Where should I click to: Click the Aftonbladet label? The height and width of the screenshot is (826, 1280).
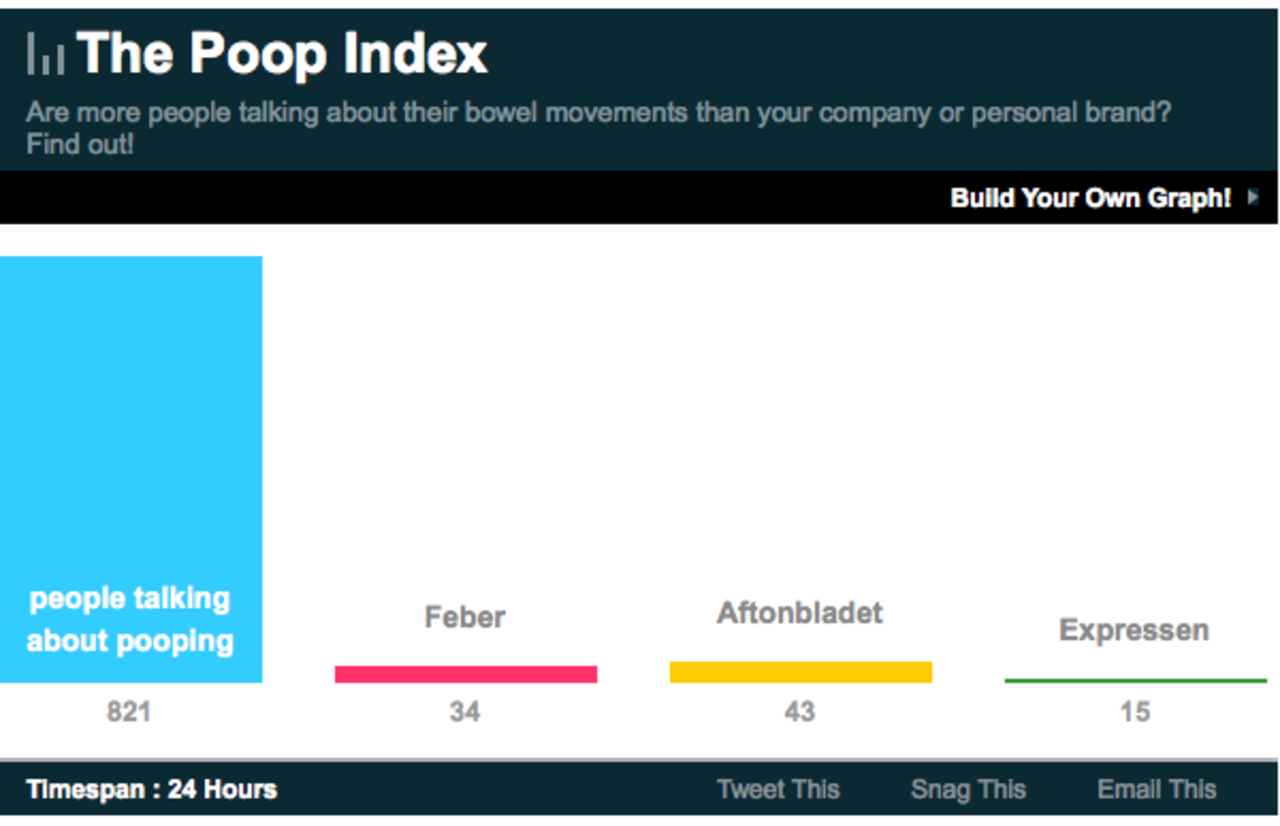[x=800, y=612]
